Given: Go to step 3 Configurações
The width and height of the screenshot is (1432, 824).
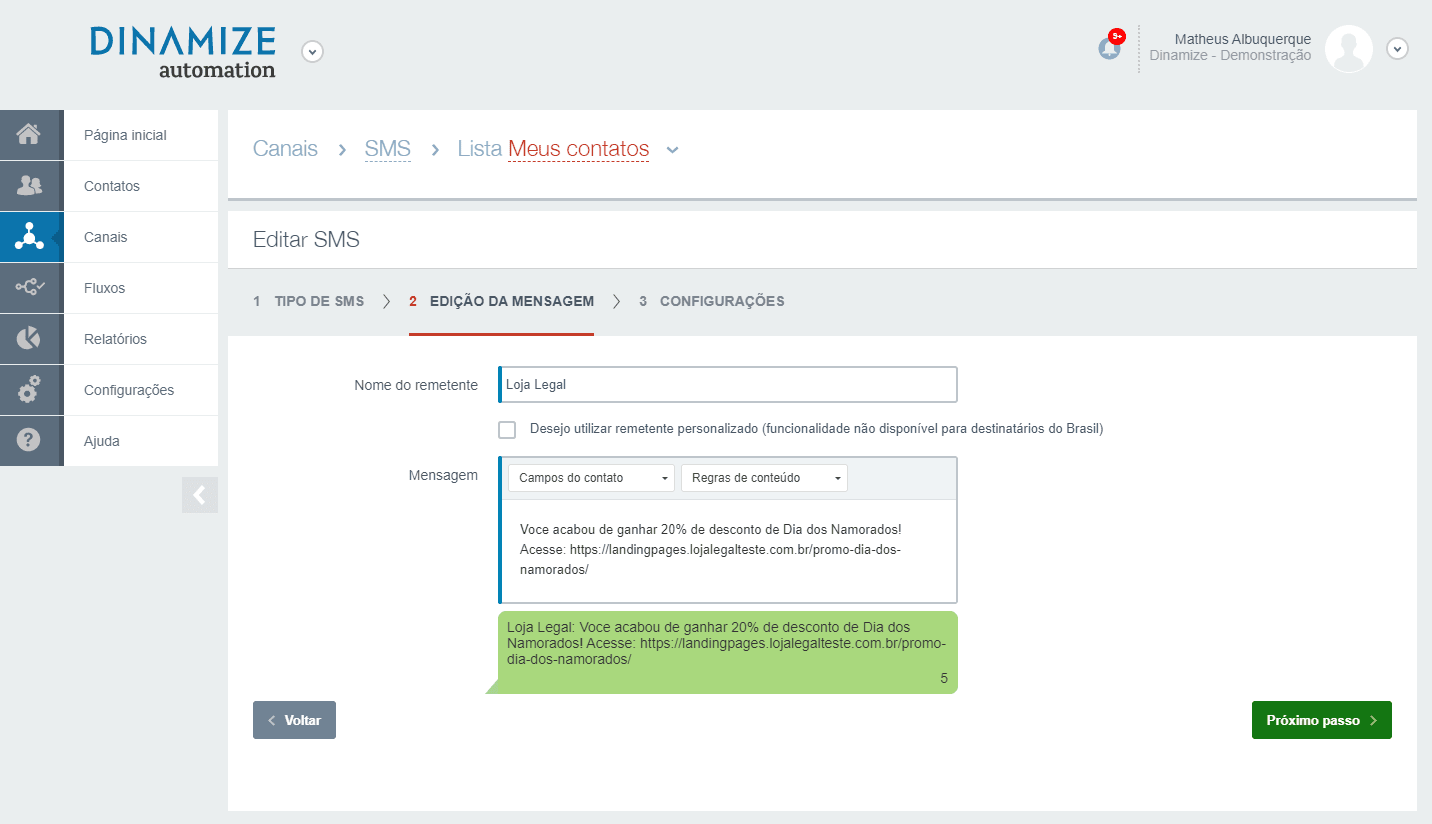Looking at the screenshot, I should point(712,301).
